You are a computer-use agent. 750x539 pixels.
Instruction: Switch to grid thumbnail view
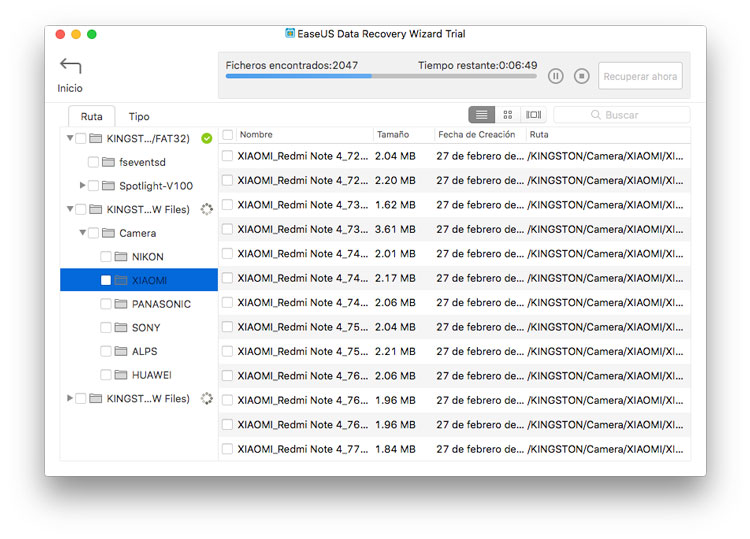[507, 115]
